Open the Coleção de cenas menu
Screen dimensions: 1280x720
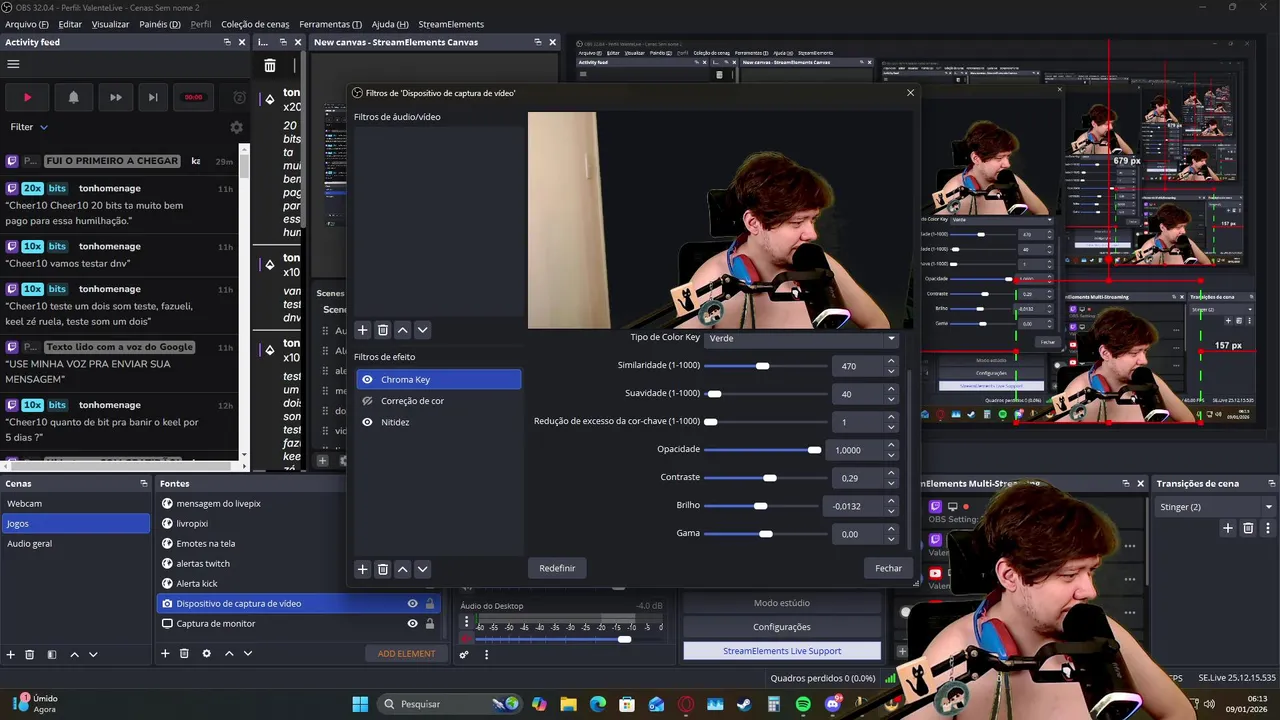click(255, 24)
